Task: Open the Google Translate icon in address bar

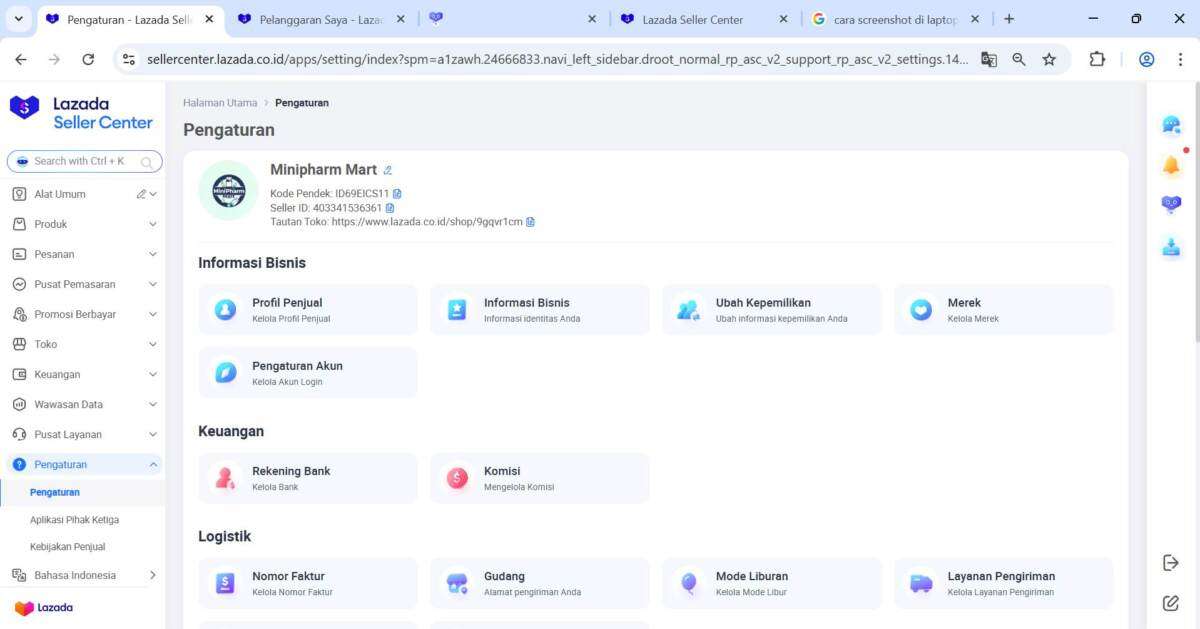Action: 989,59
